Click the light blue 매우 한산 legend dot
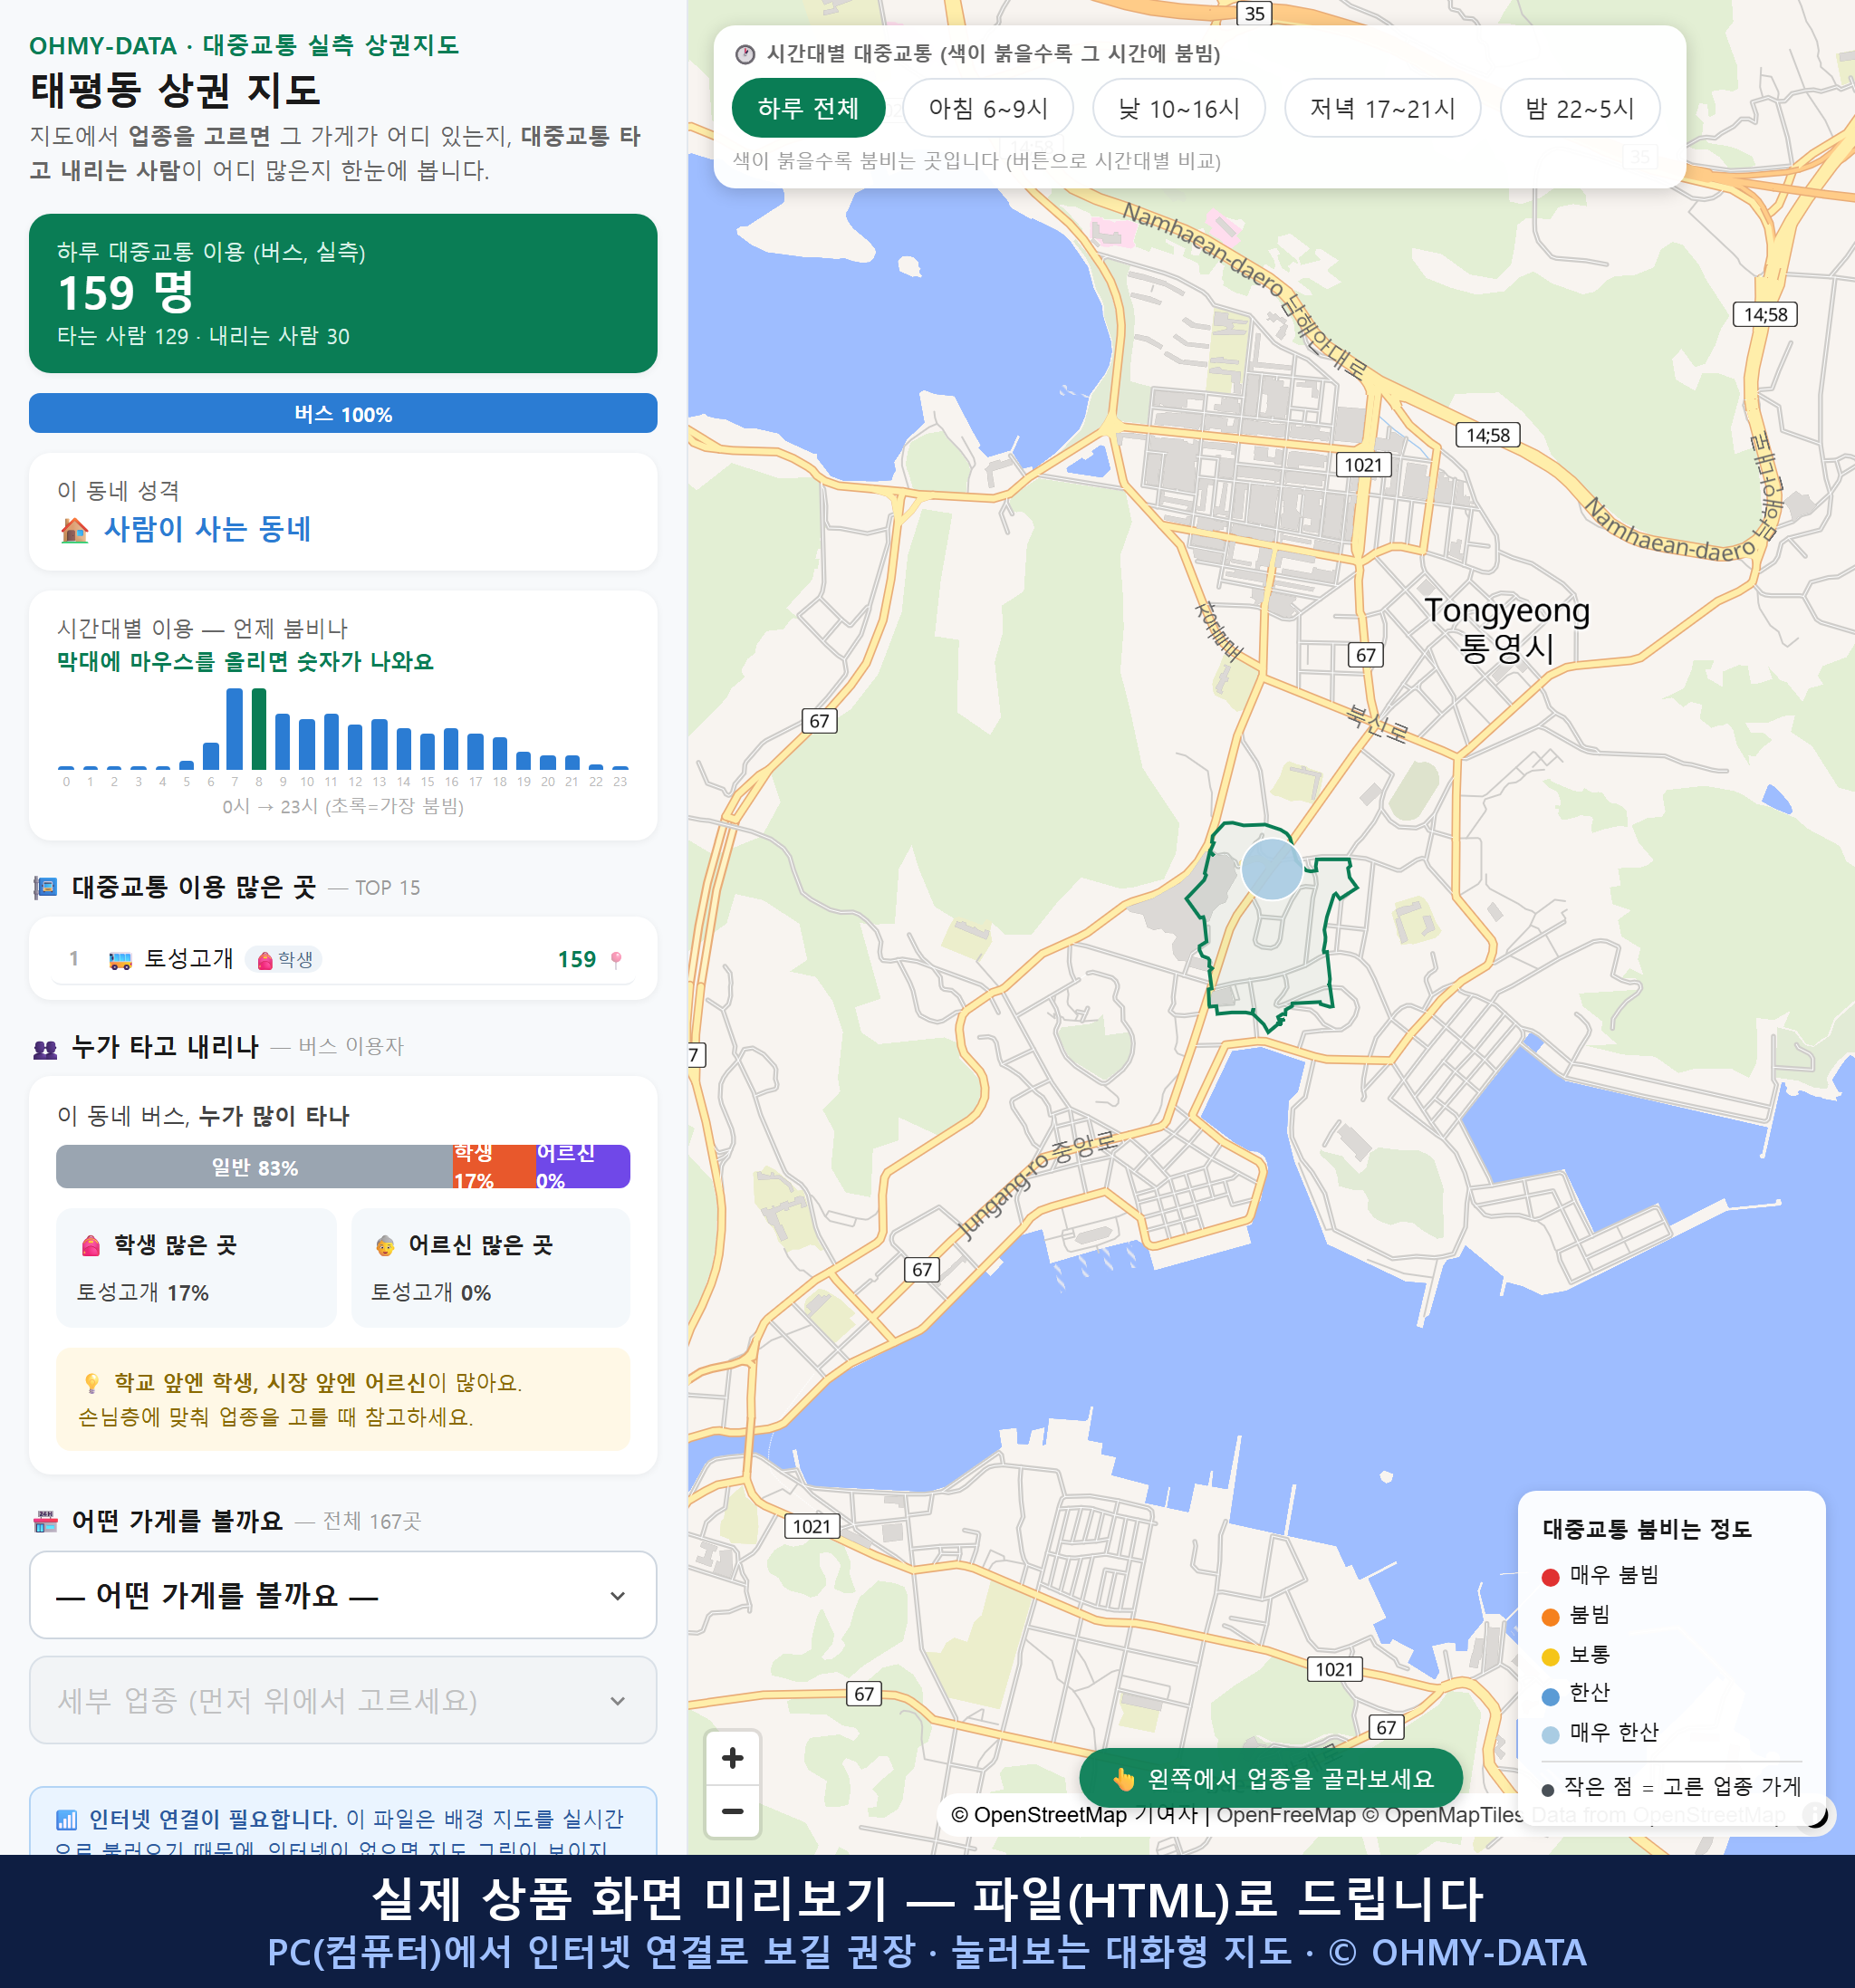This screenshot has width=1855, height=1988. point(1550,1735)
